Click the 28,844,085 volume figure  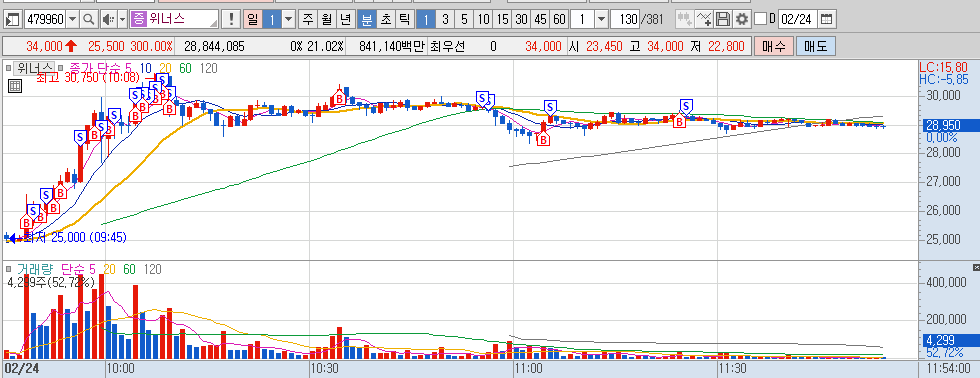[214, 46]
